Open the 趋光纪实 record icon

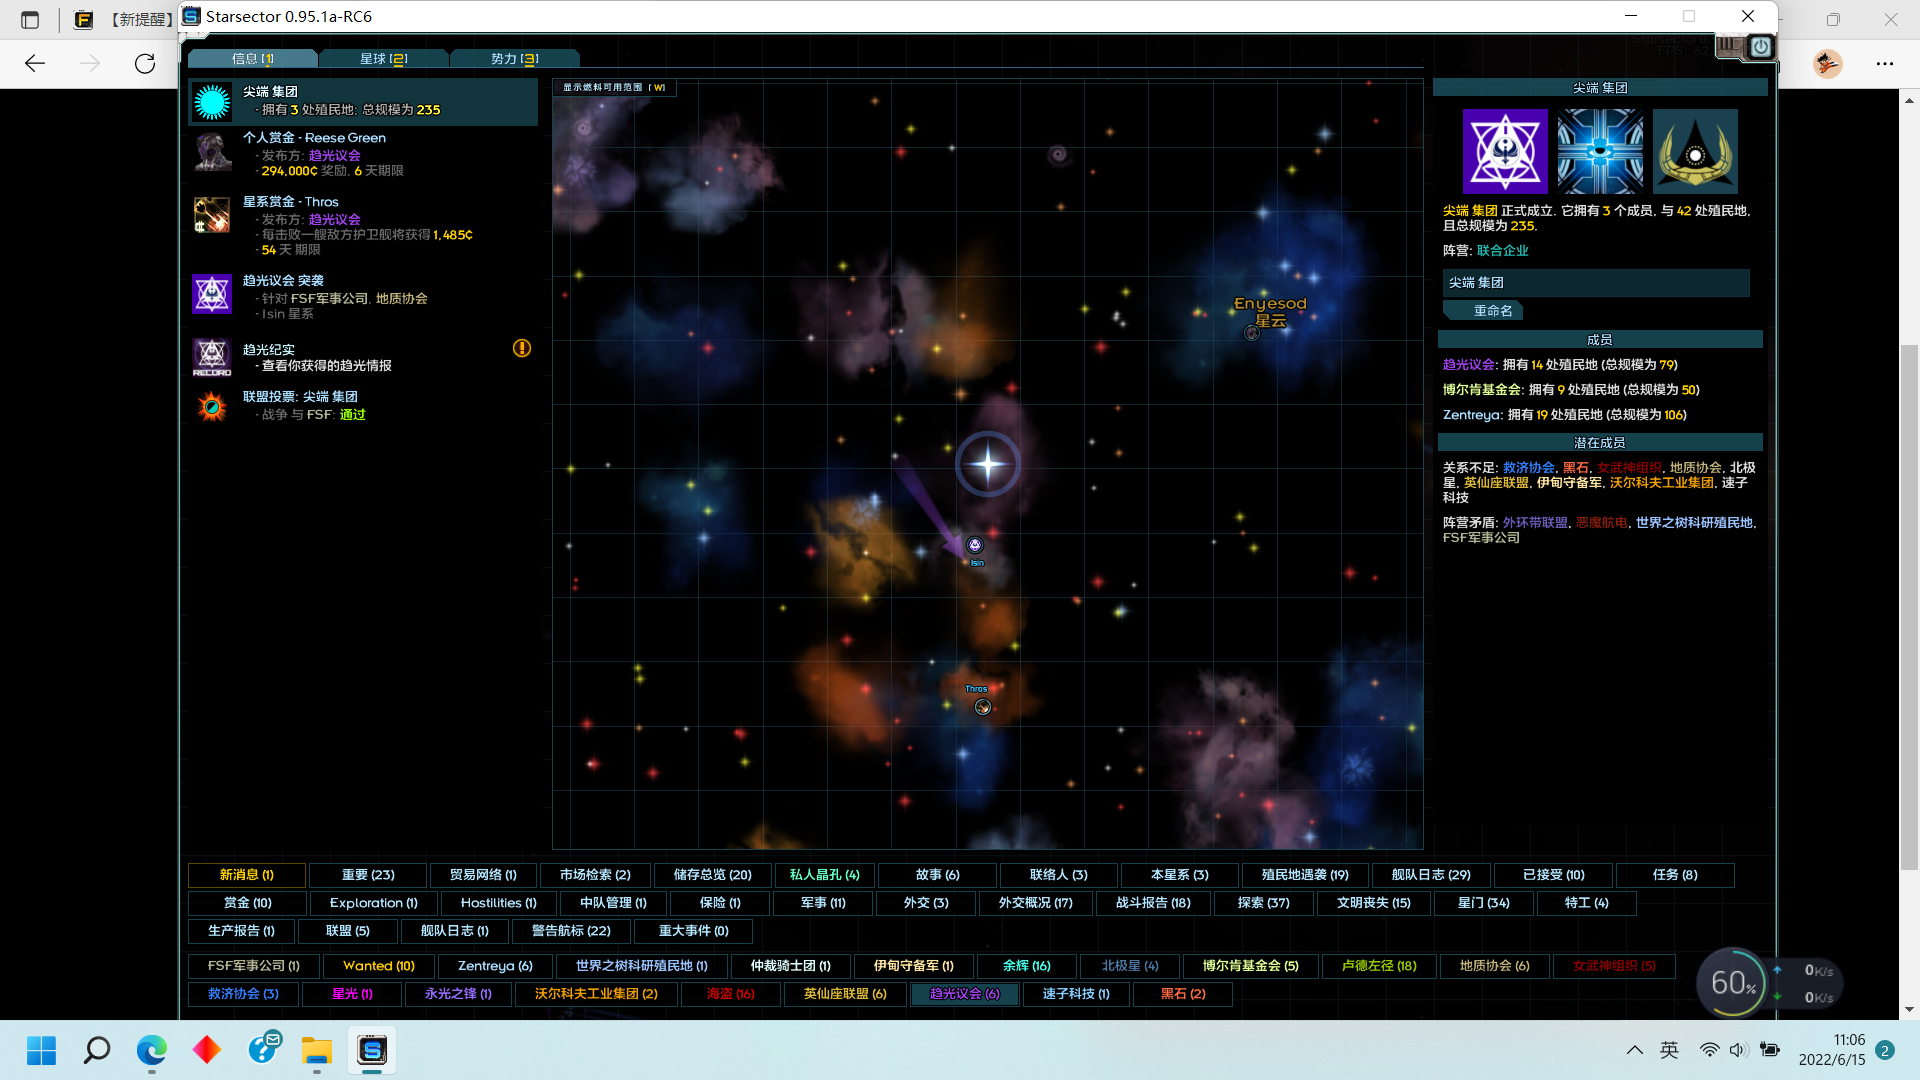tap(212, 357)
